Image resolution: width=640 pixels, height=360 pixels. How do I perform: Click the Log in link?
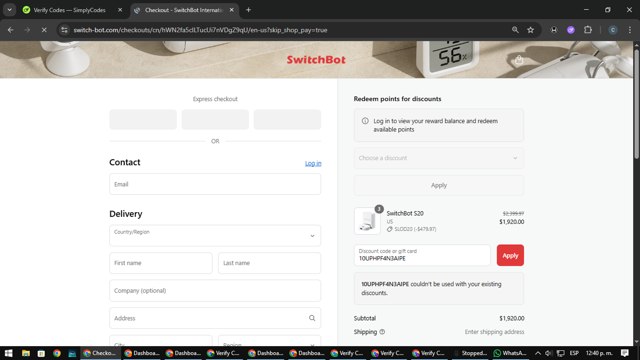click(x=313, y=163)
